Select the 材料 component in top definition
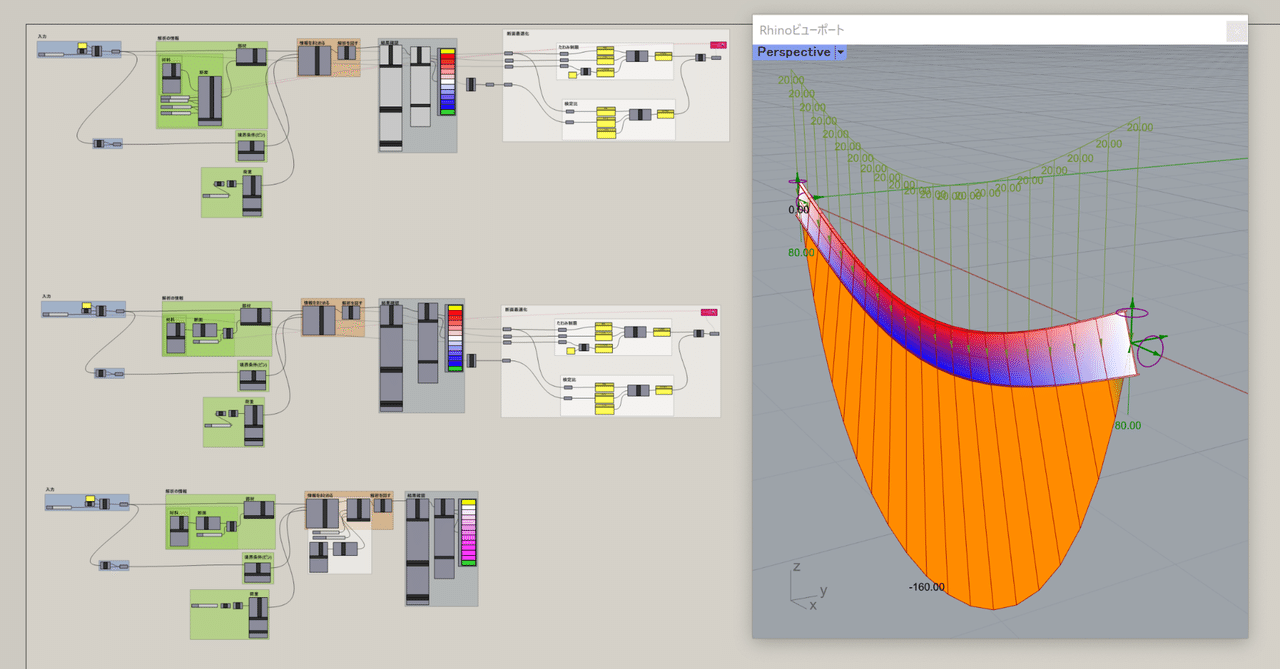Viewport: 1280px width, 669px height. point(171,76)
